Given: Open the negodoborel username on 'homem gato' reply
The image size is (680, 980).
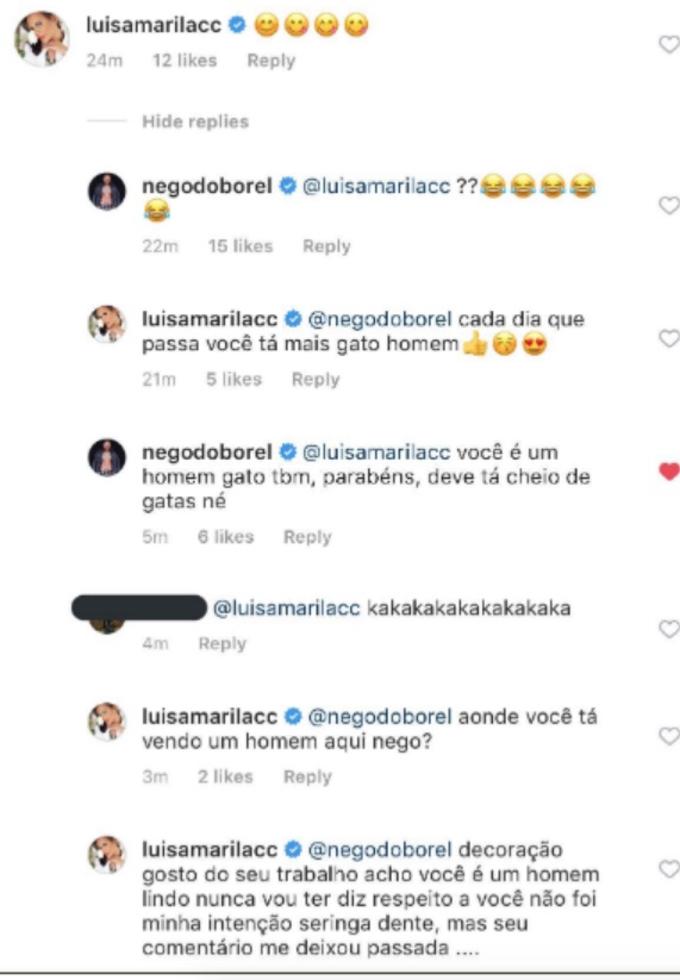Looking at the screenshot, I should [x=207, y=450].
